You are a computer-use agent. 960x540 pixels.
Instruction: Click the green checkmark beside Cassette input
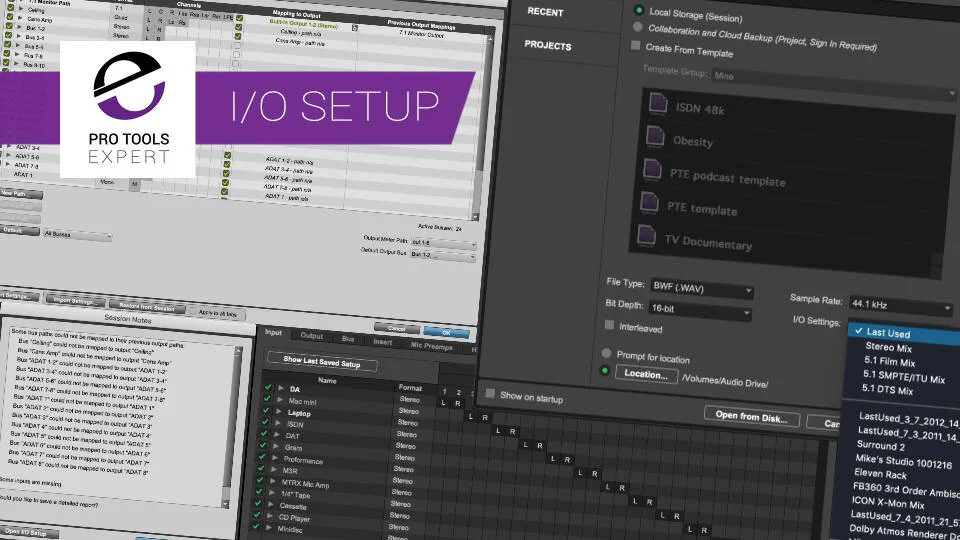point(258,503)
